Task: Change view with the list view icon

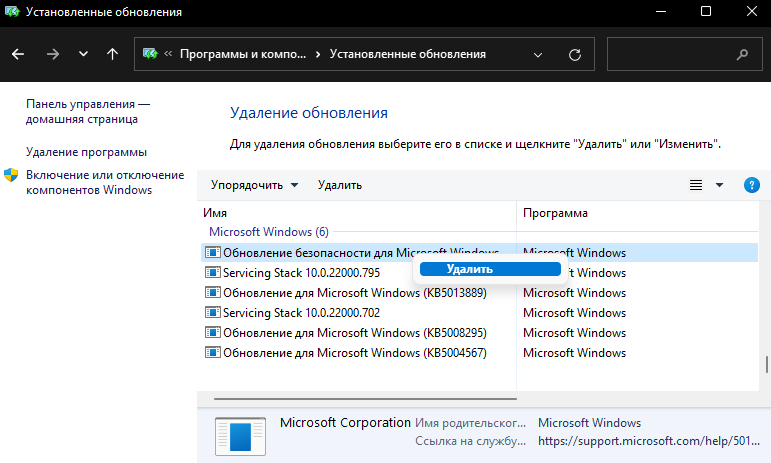Action: (696, 185)
